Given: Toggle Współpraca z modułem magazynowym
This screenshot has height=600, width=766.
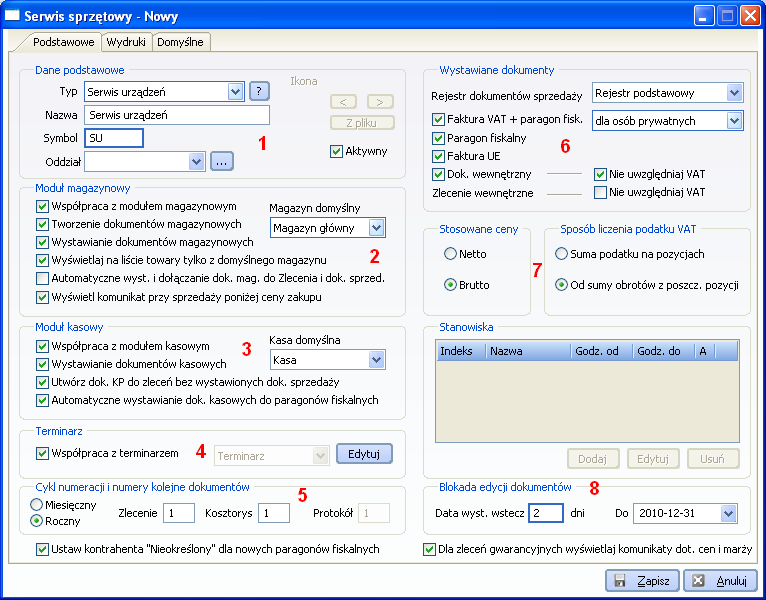Looking at the screenshot, I should point(43,207).
